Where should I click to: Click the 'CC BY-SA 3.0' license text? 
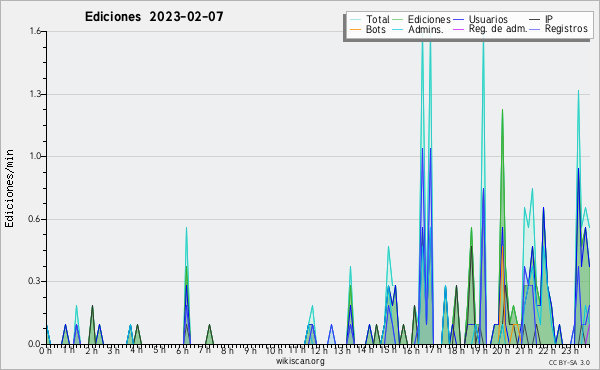pos(569,363)
